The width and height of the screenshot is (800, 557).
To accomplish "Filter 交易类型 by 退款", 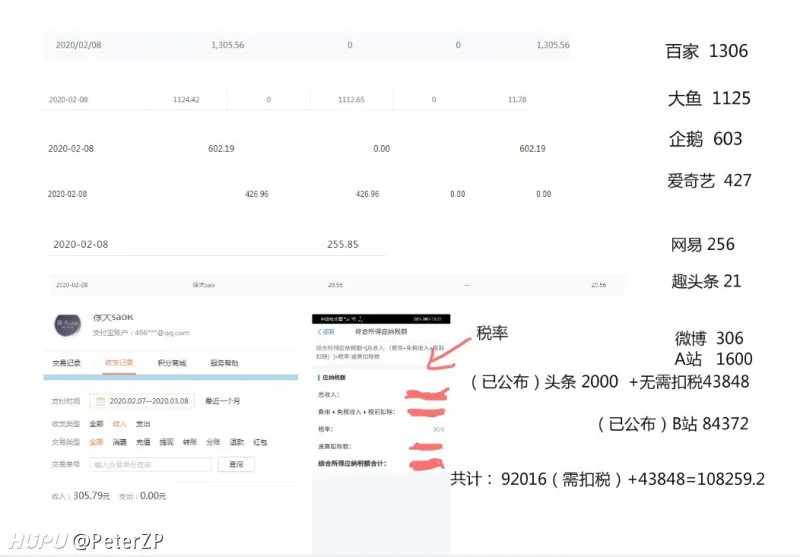I will click(237, 442).
